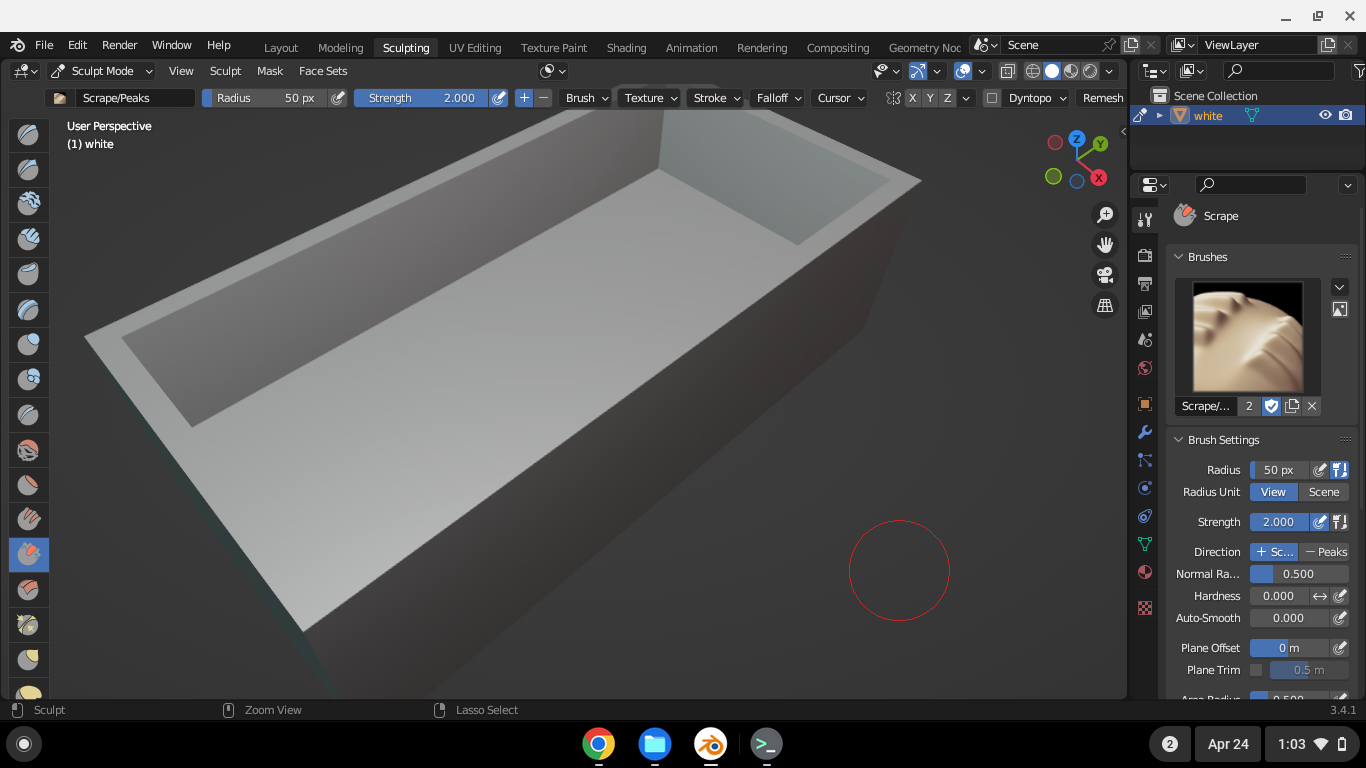Open Modifiers tab with the wrench icon

pyautogui.click(x=1145, y=432)
